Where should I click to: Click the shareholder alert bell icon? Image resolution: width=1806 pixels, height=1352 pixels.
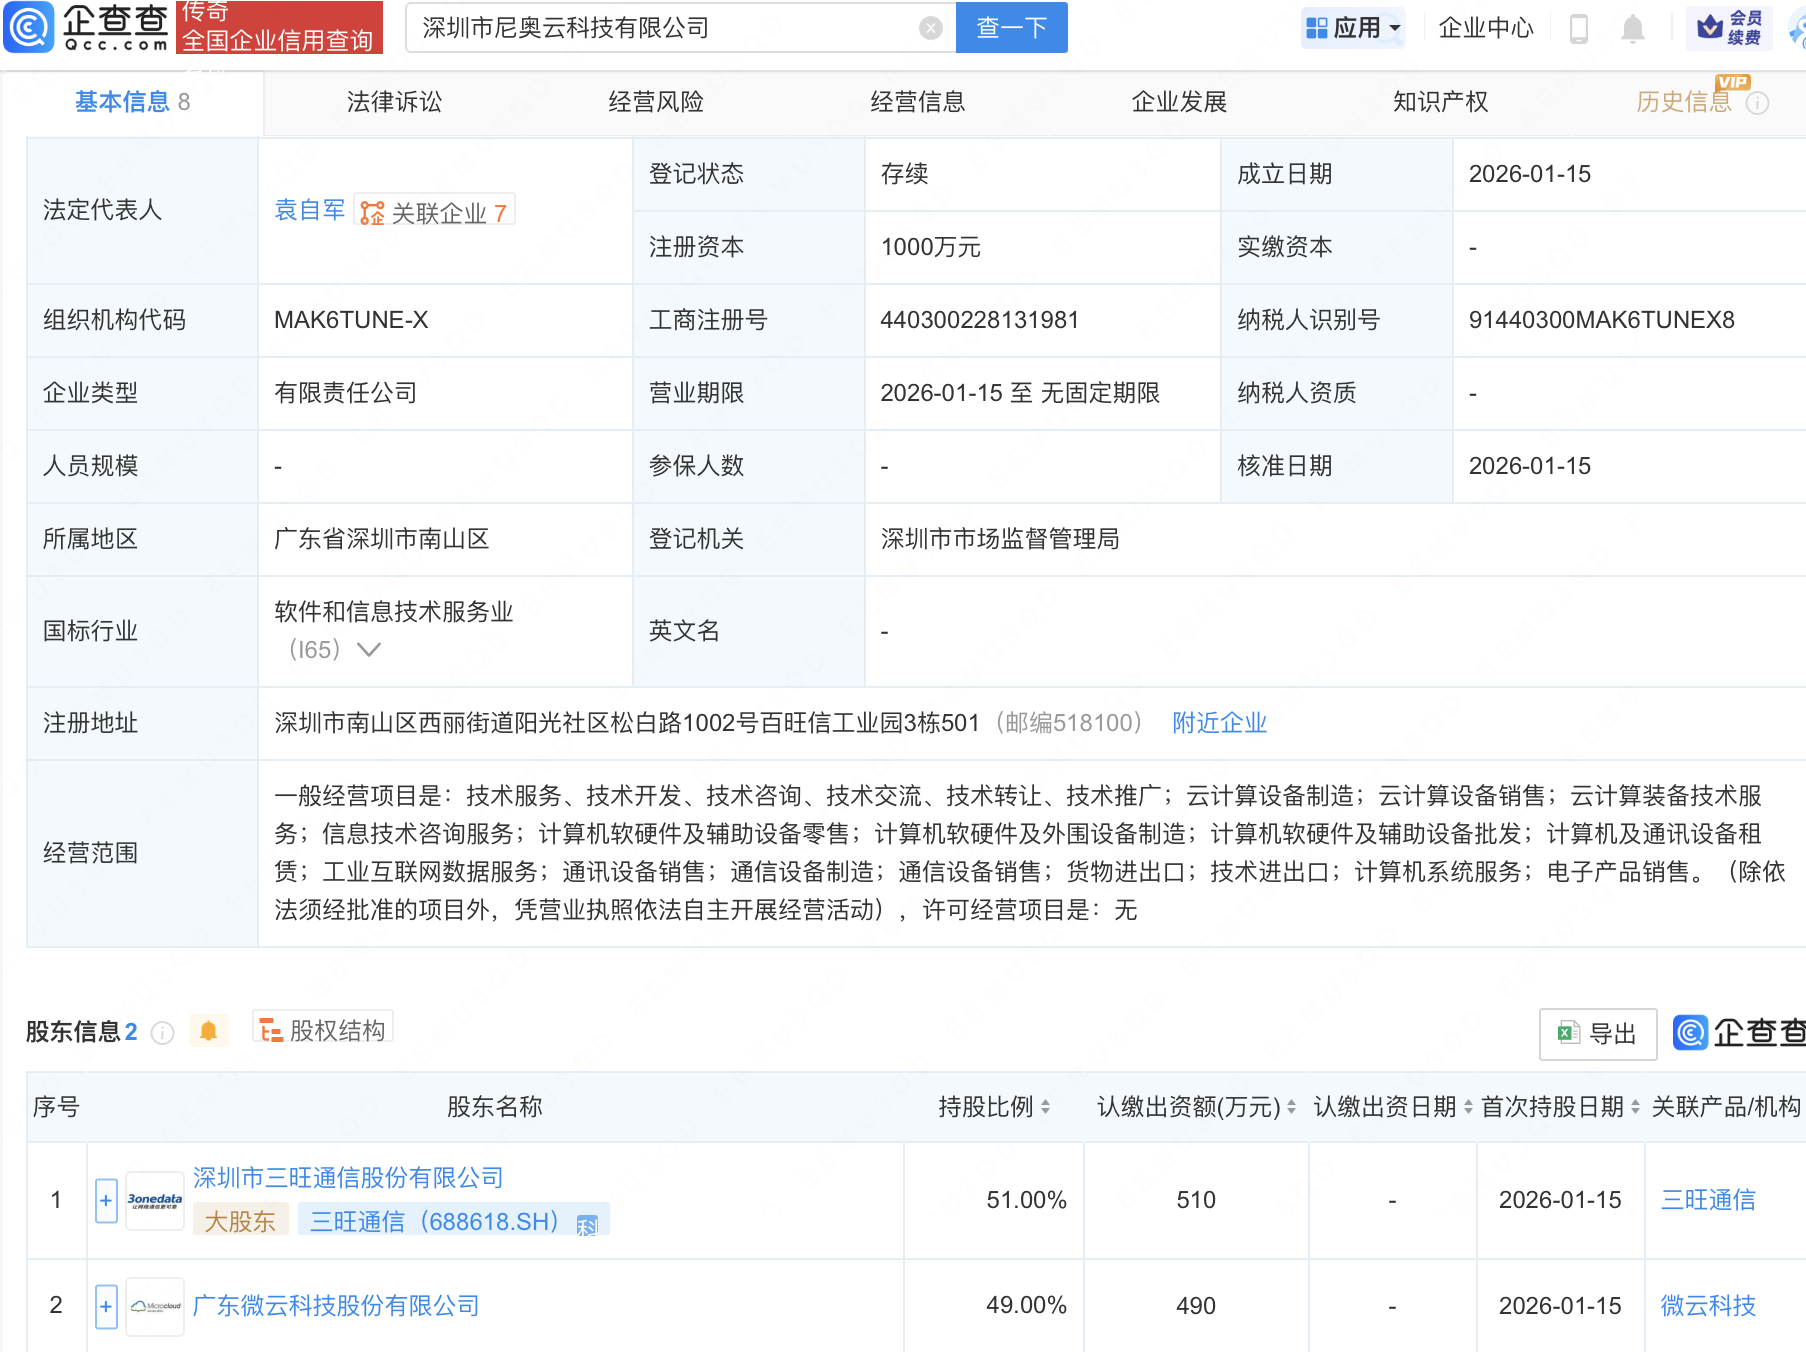pyautogui.click(x=208, y=1031)
